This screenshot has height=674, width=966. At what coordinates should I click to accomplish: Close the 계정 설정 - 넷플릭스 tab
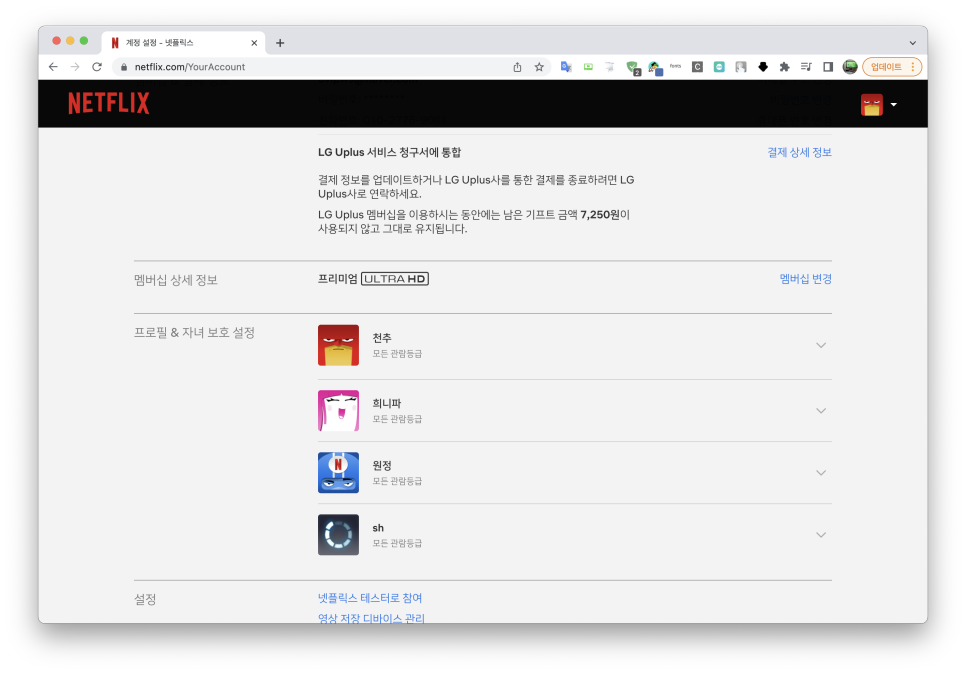tap(254, 43)
